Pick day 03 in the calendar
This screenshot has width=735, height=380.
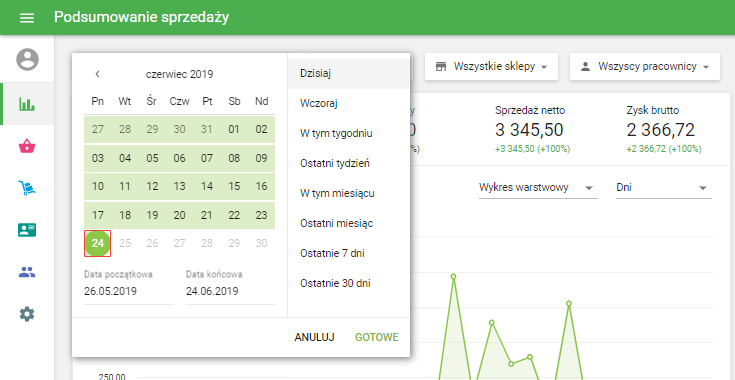pyautogui.click(x=98, y=158)
